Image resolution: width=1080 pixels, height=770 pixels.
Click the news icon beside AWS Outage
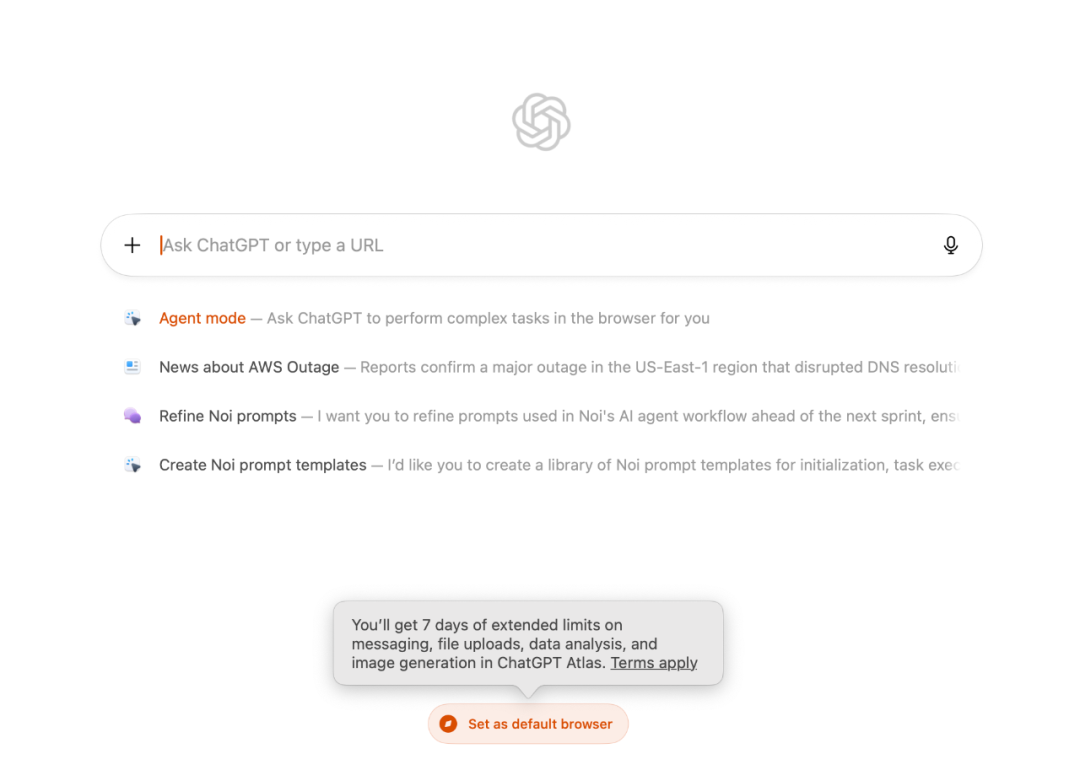pyautogui.click(x=132, y=367)
